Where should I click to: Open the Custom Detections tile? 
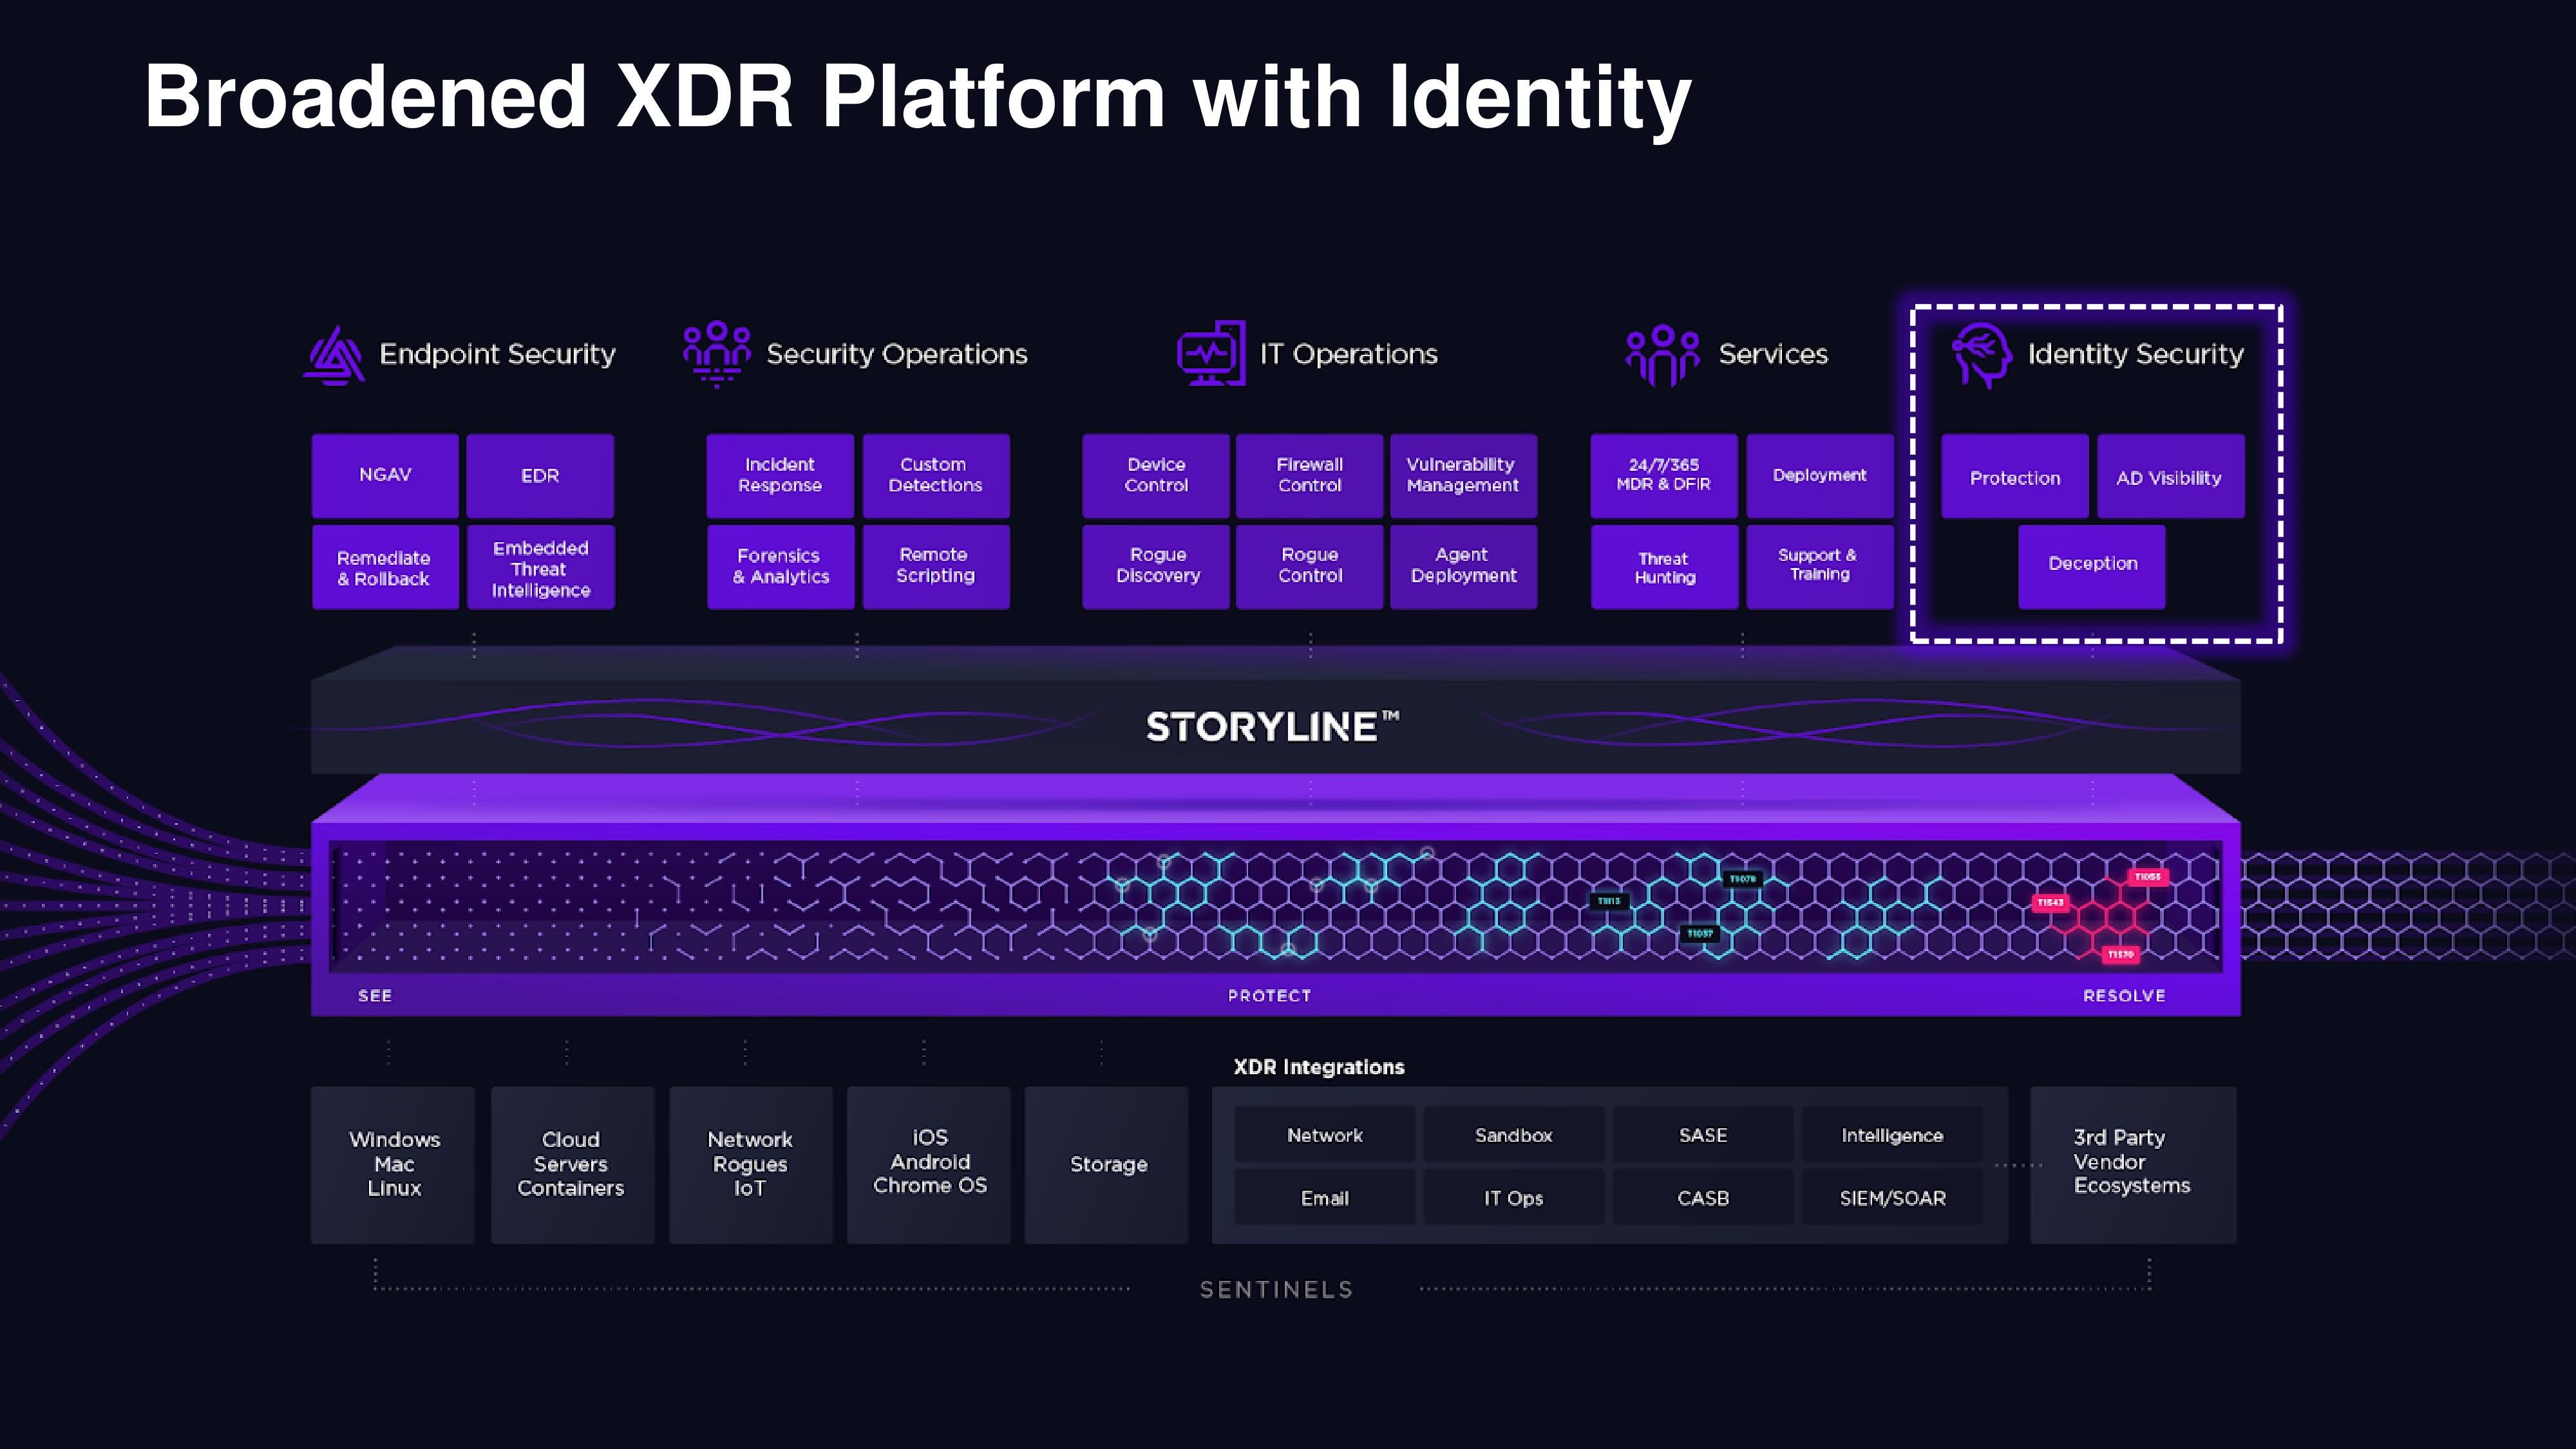pyautogui.click(x=936, y=475)
